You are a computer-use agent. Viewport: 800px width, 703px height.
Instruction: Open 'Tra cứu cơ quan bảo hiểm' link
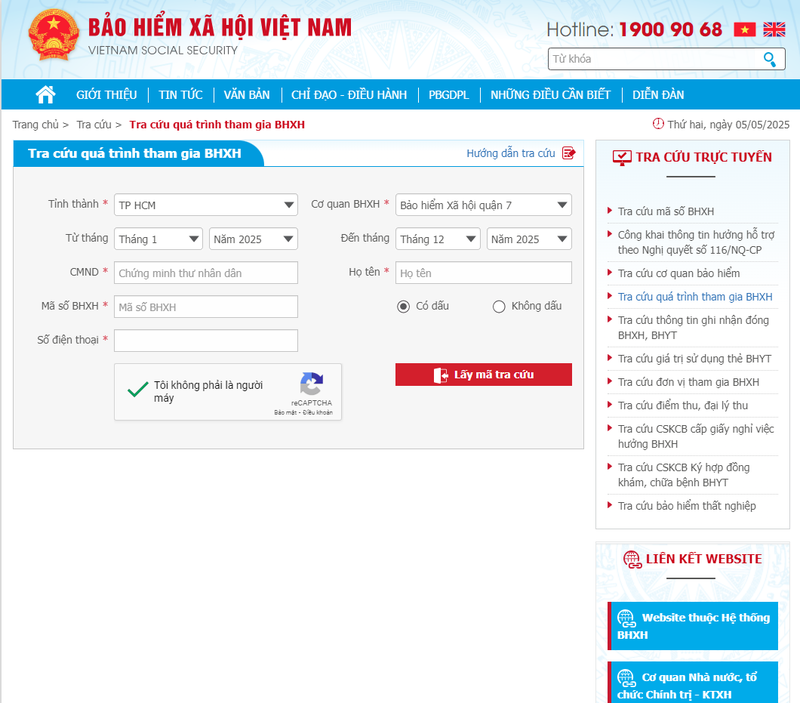[x=679, y=273]
